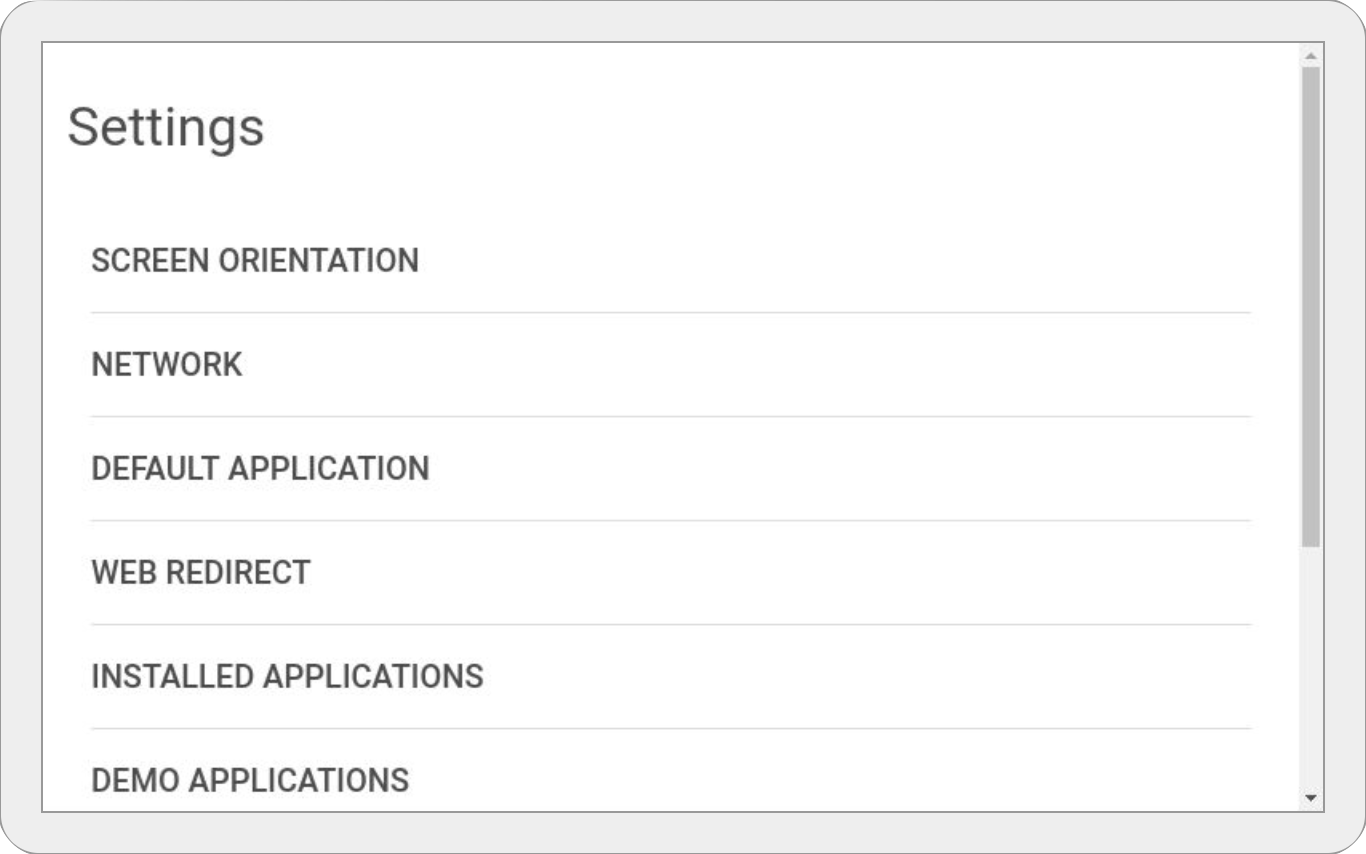This screenshot has width=1366, height=854.
Task: Show the Installed Applications list
Action: pyautogui.click(x=670, y=677)
